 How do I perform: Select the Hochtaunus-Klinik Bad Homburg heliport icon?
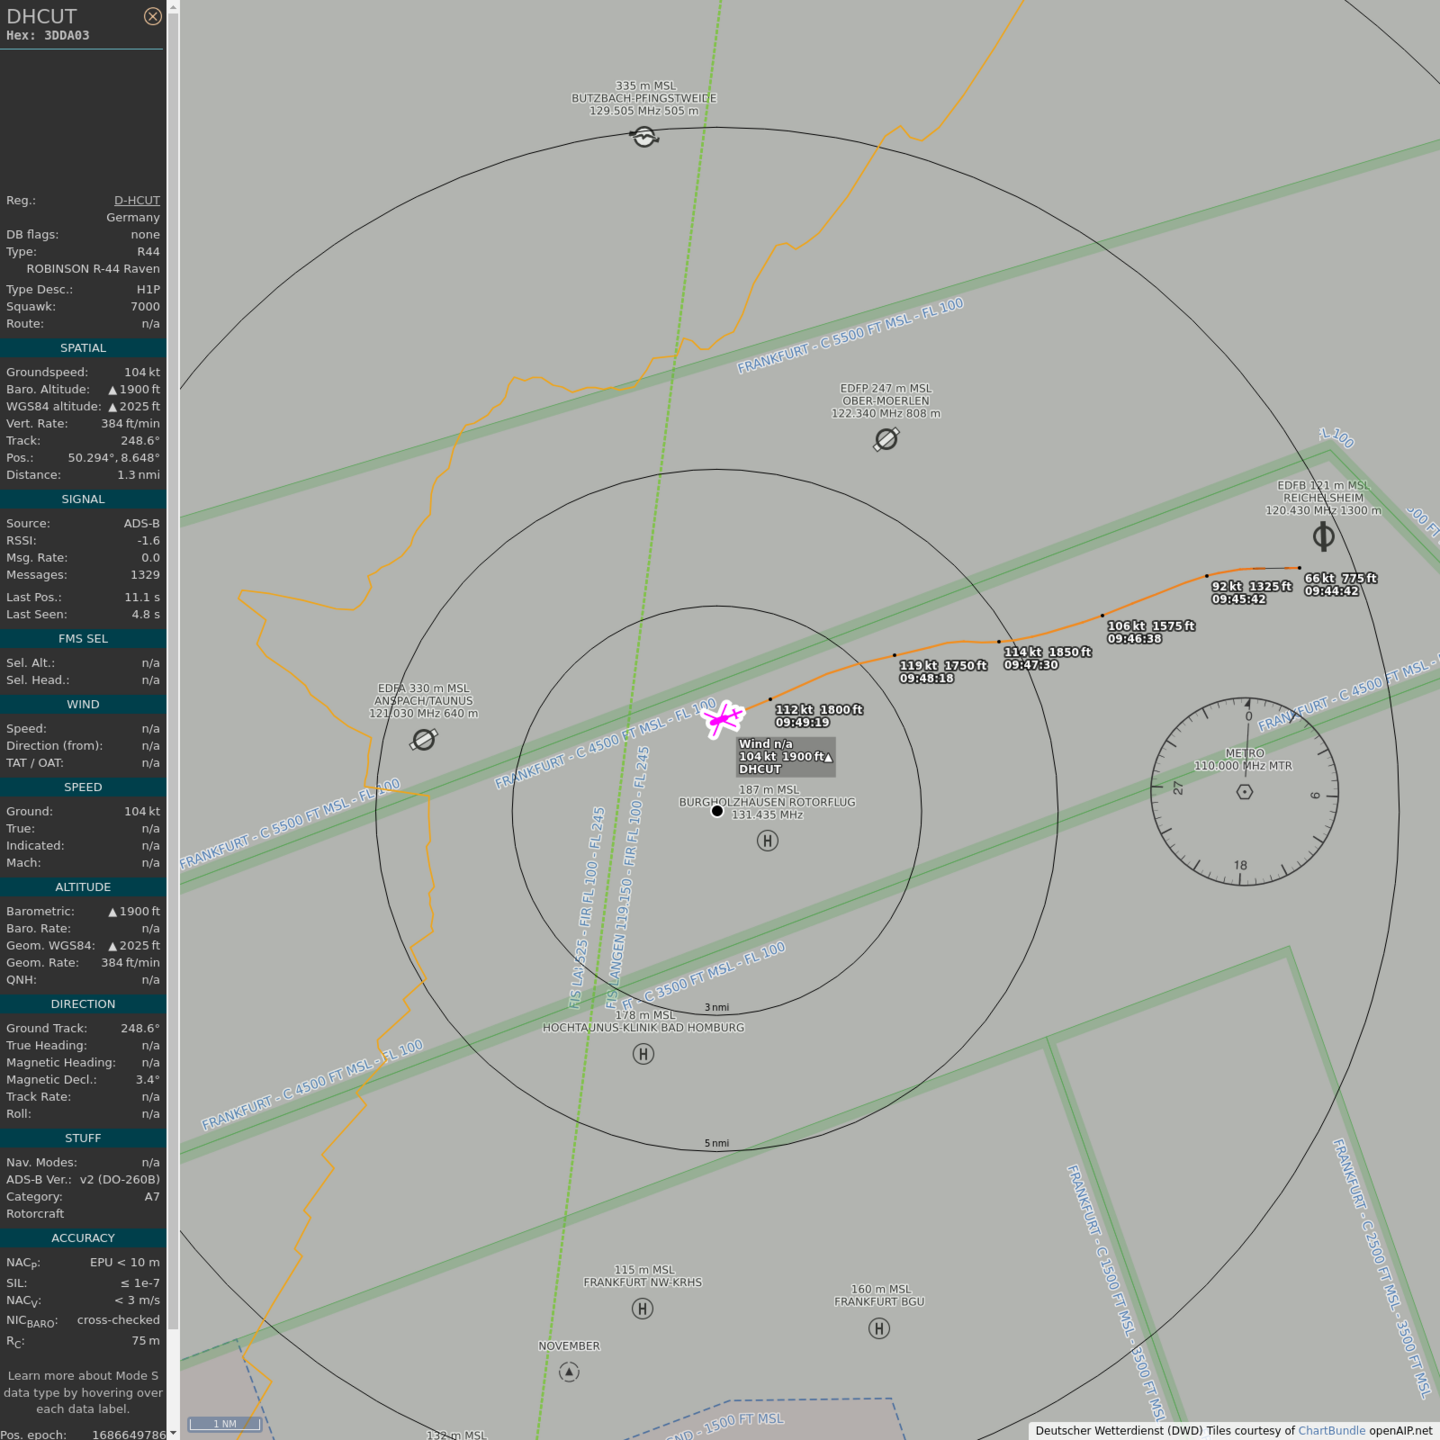(x=643, y=1054)
